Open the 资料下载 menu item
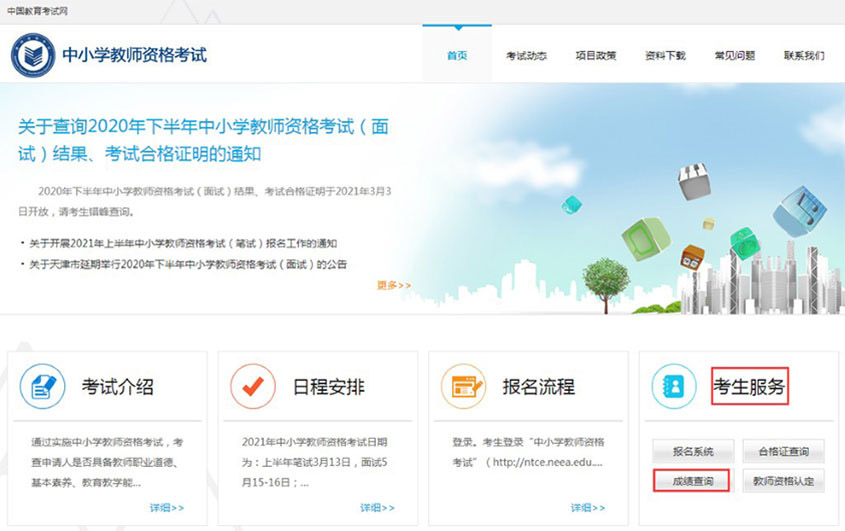Viewport: 845px width, 531px height. (x=665, y=56)
